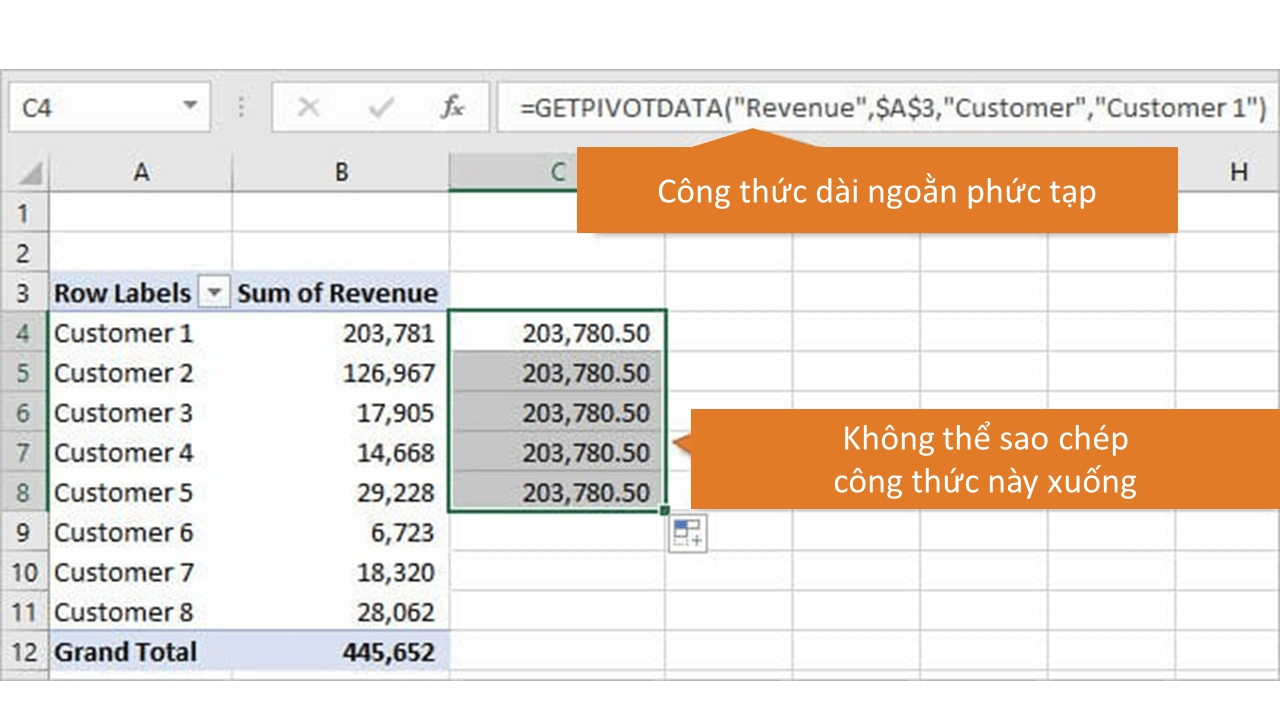Select cell C7 showing 203,780.50
The height and width of the screenshot is (720, 1280).
(557, 453)
